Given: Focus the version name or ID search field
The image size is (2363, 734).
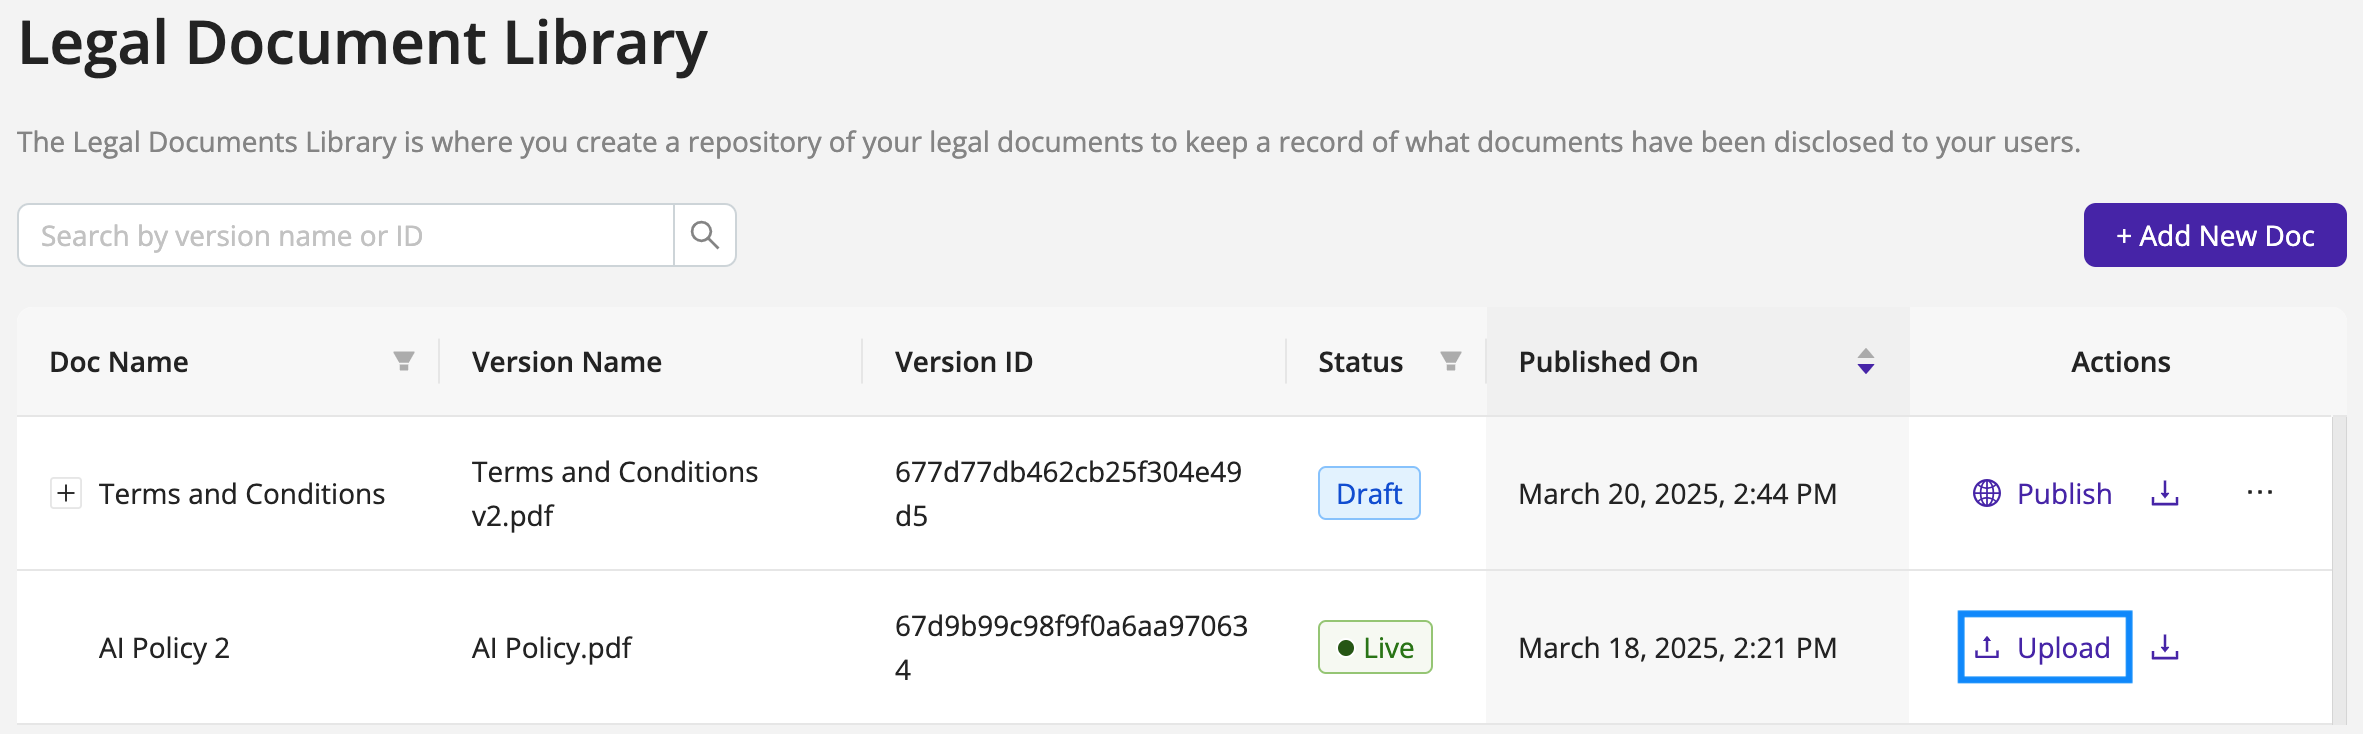Looking at the screenshot, I should [346, 235].
